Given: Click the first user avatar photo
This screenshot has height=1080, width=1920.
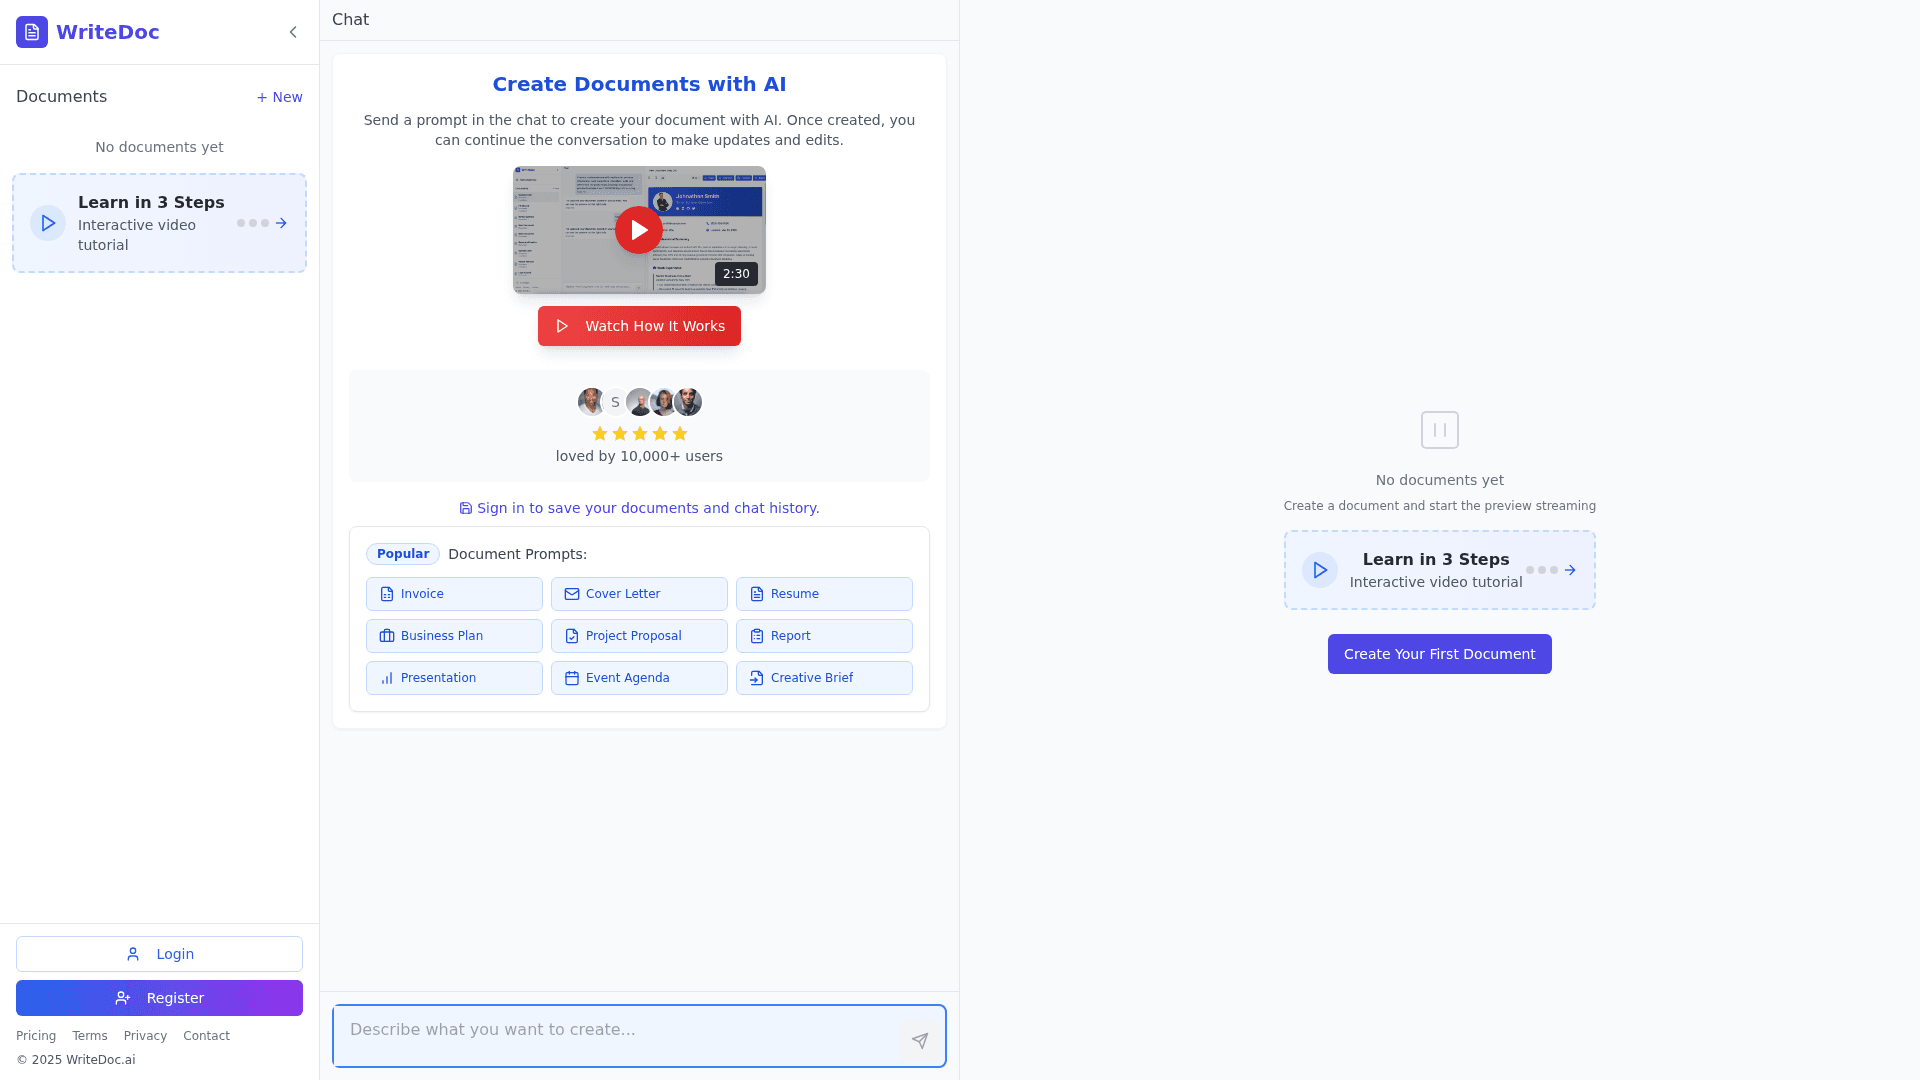Looking at the screenshot, I should click(591, 402).
